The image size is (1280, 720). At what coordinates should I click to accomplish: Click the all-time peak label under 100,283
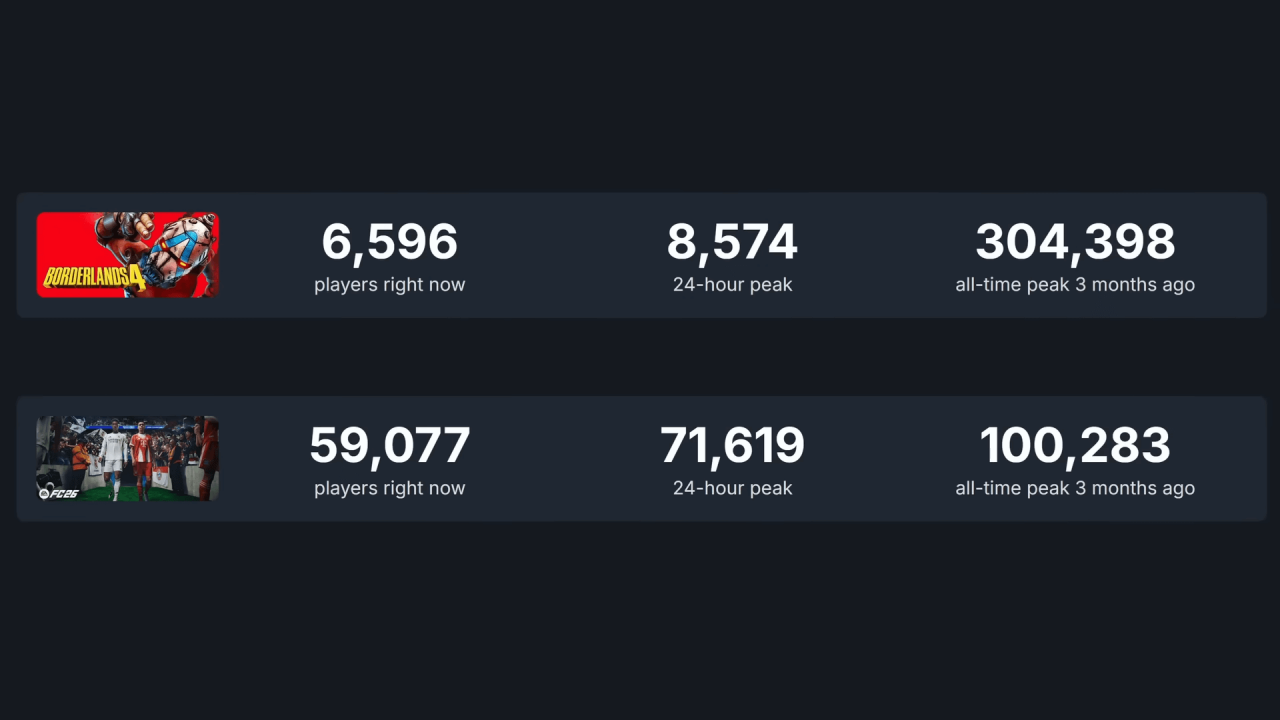tap(1075, 489)
